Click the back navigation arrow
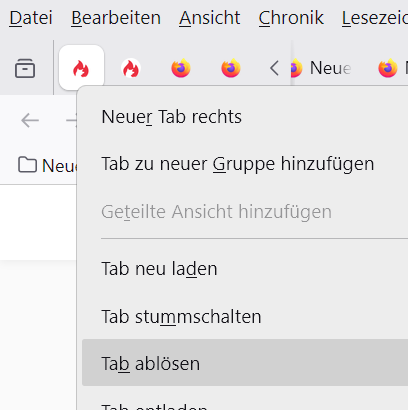408x410 pixels. coord(30,120)
